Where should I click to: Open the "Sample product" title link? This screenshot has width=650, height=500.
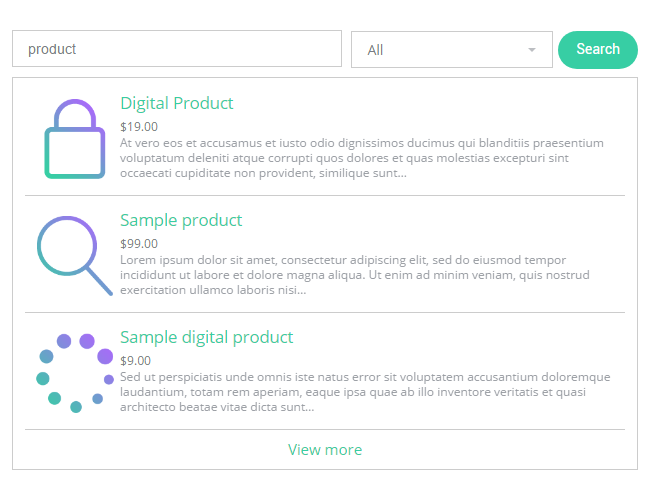[x=181, y=220]
